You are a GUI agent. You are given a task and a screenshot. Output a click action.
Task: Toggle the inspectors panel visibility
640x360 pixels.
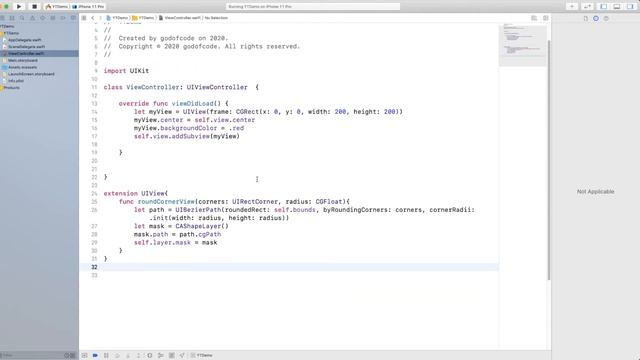pyautogui.click(x=630, y=7)
